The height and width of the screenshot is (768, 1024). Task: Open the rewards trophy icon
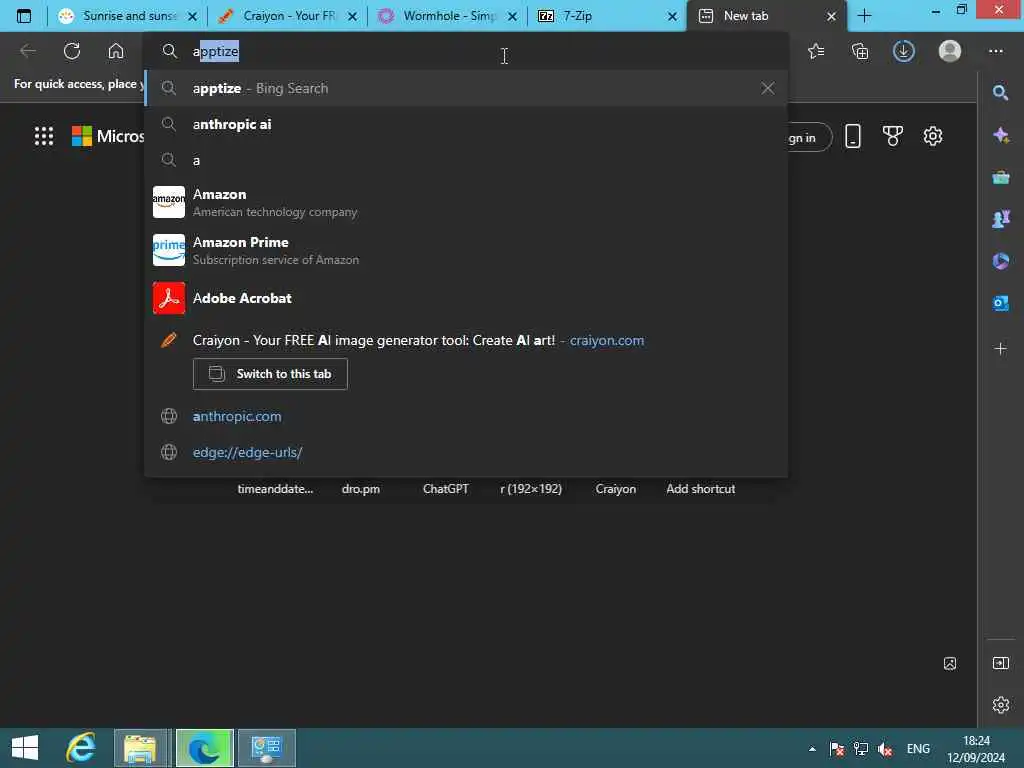tap(893, 136)
